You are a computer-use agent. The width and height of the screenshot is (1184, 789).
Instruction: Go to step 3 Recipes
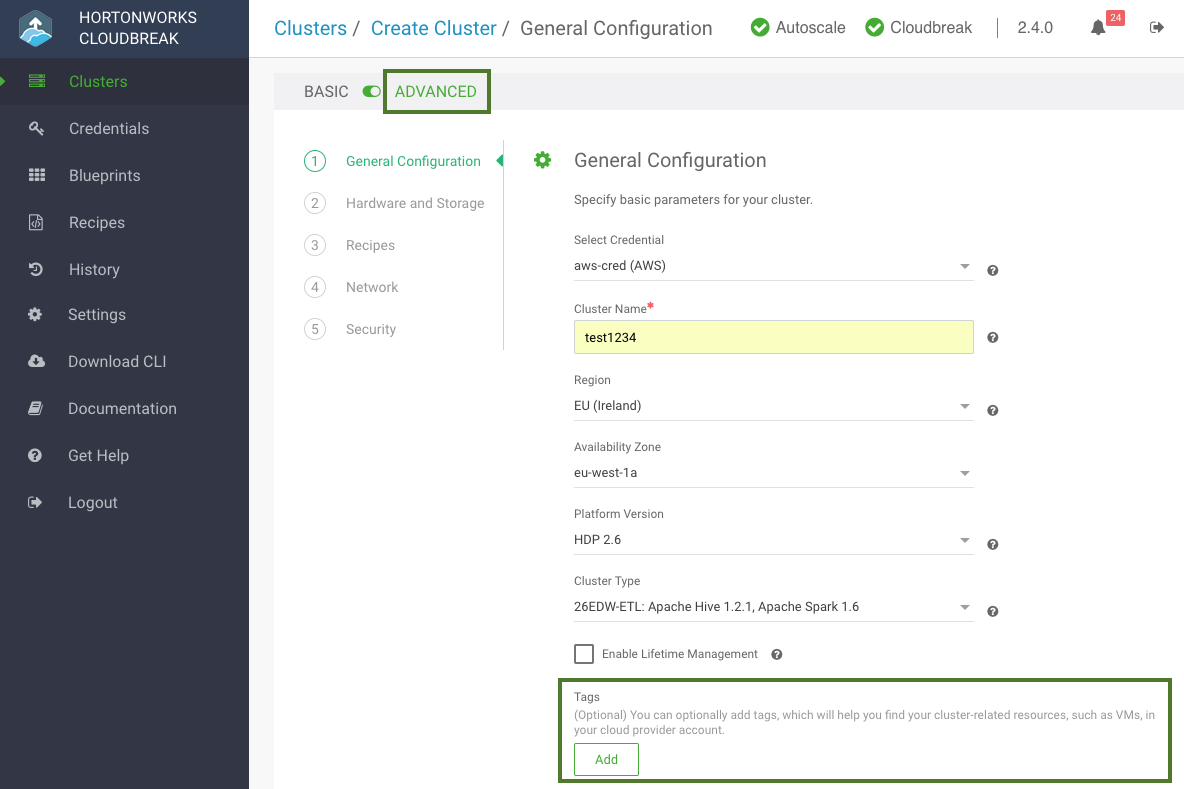(x=350, y=245)
